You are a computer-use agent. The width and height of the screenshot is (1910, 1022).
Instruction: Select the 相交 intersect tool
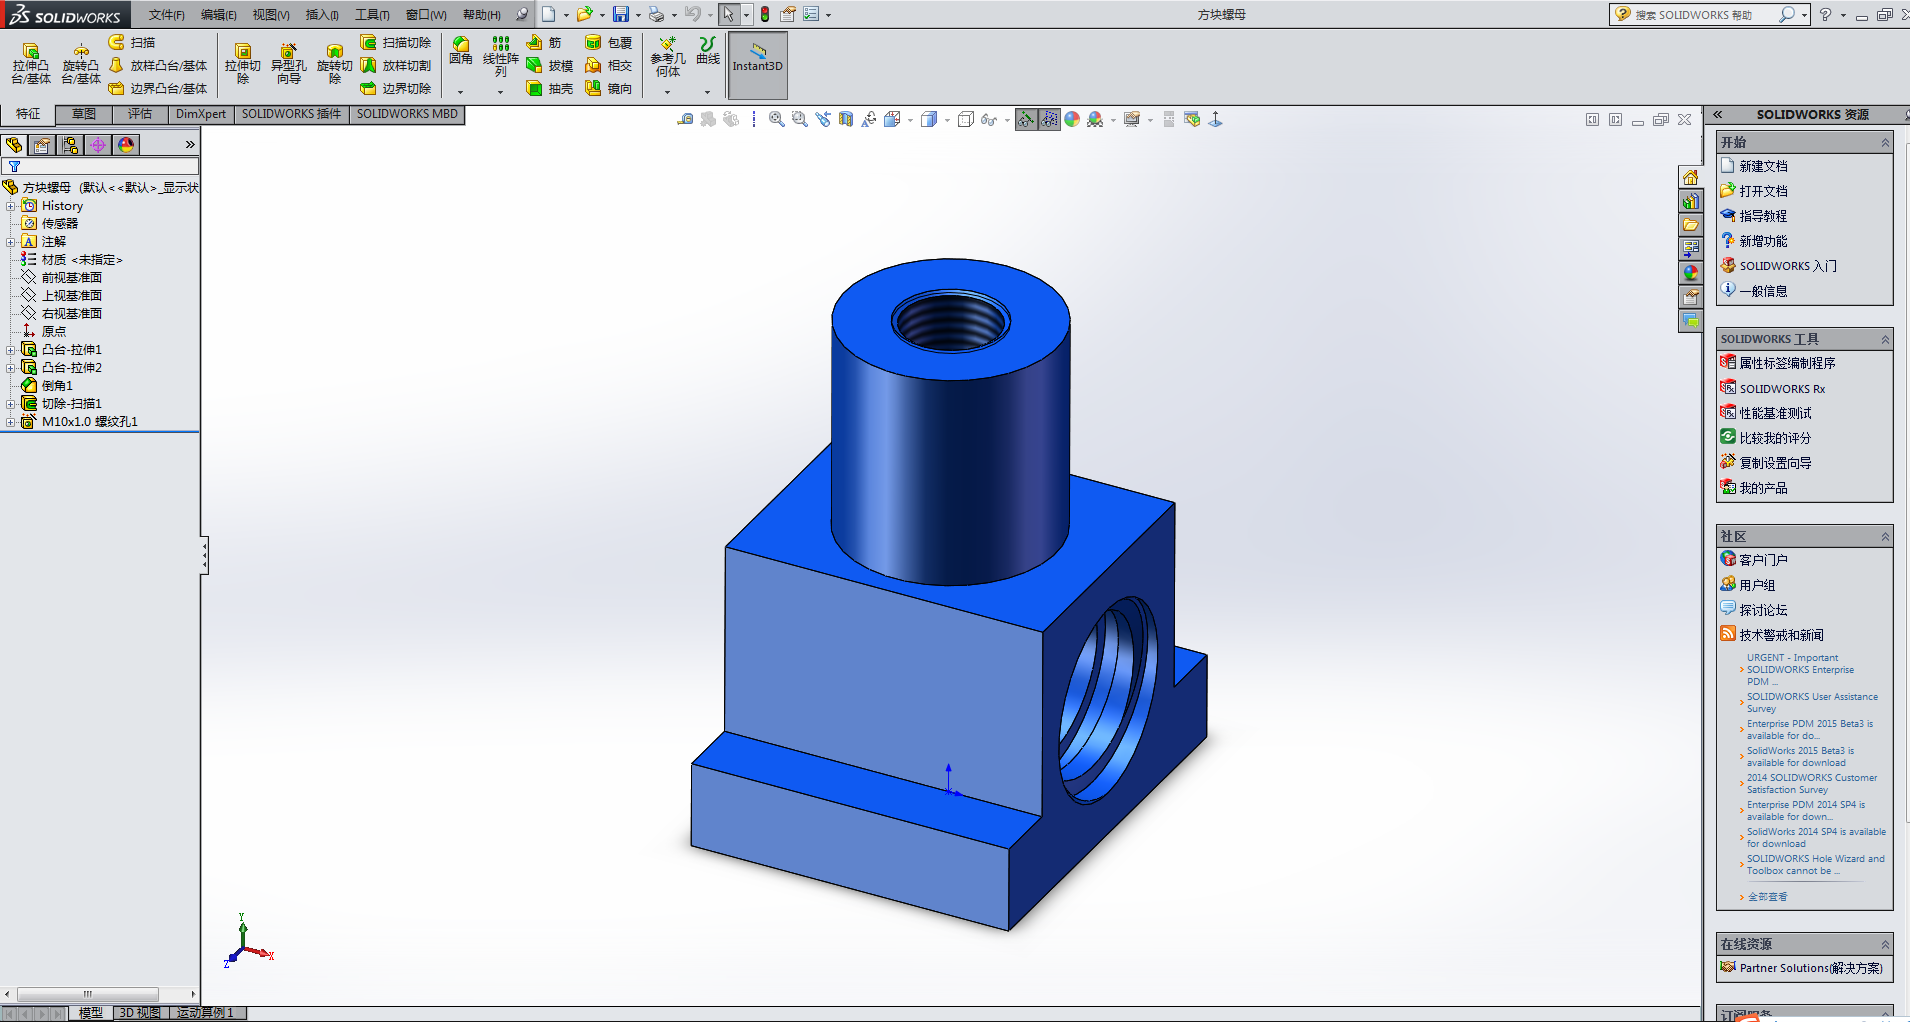click(609, 65)
